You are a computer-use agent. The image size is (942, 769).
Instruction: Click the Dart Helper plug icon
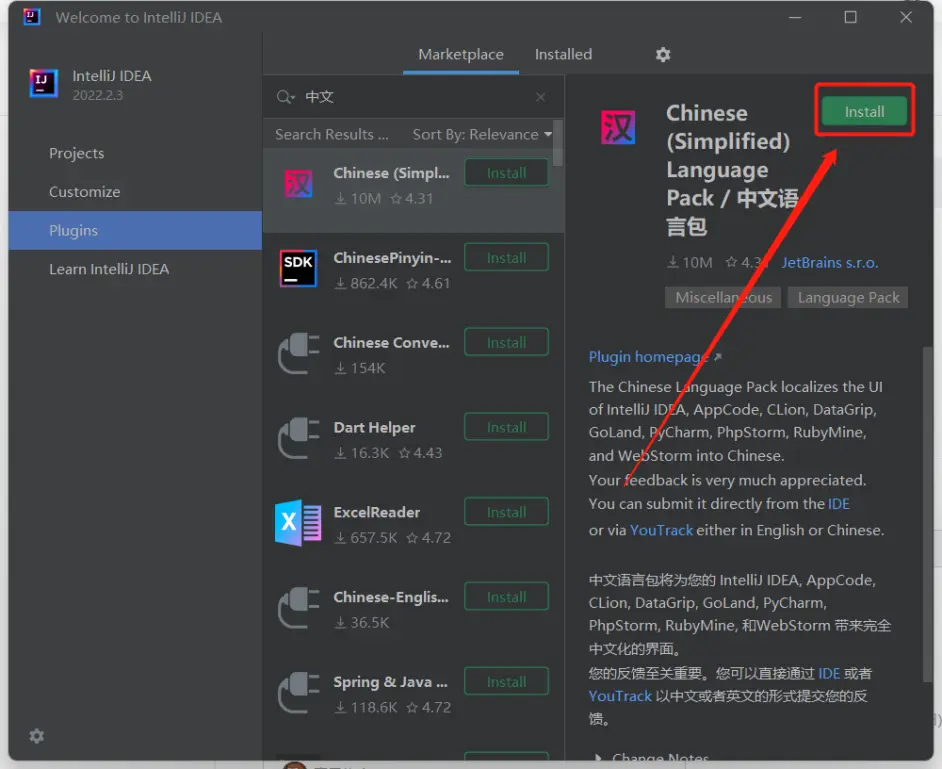pos(298,438)
